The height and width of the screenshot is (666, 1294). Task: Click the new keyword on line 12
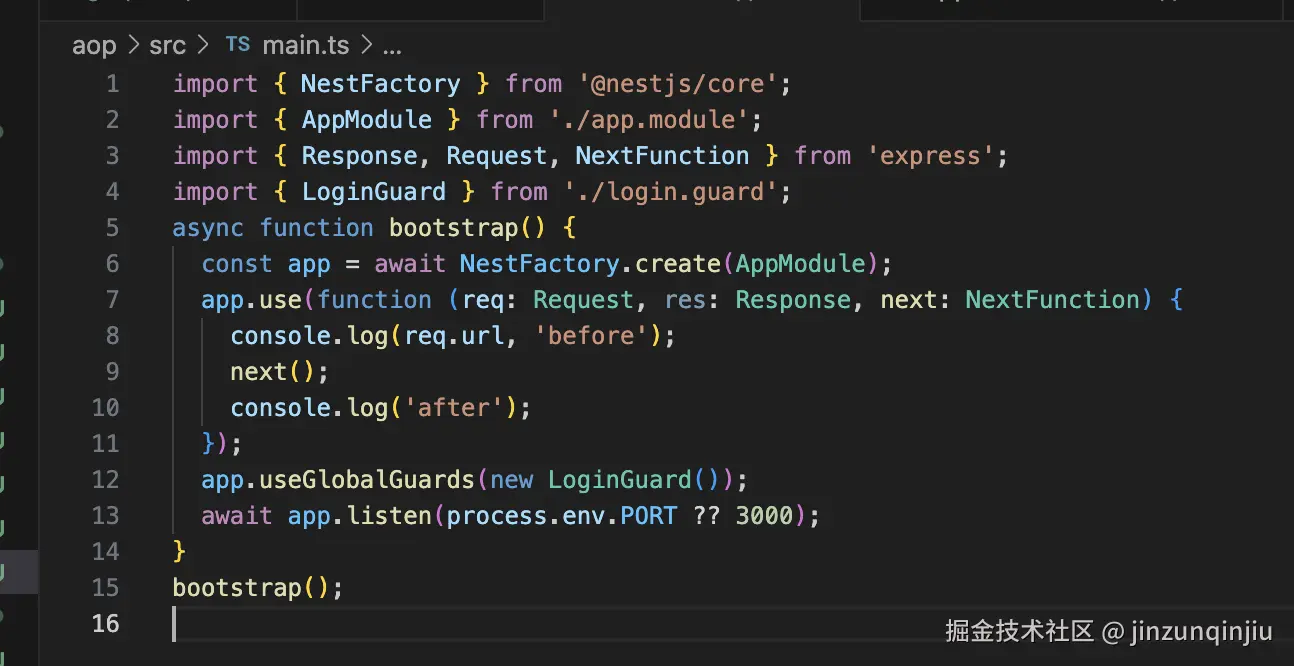(512, 480)
